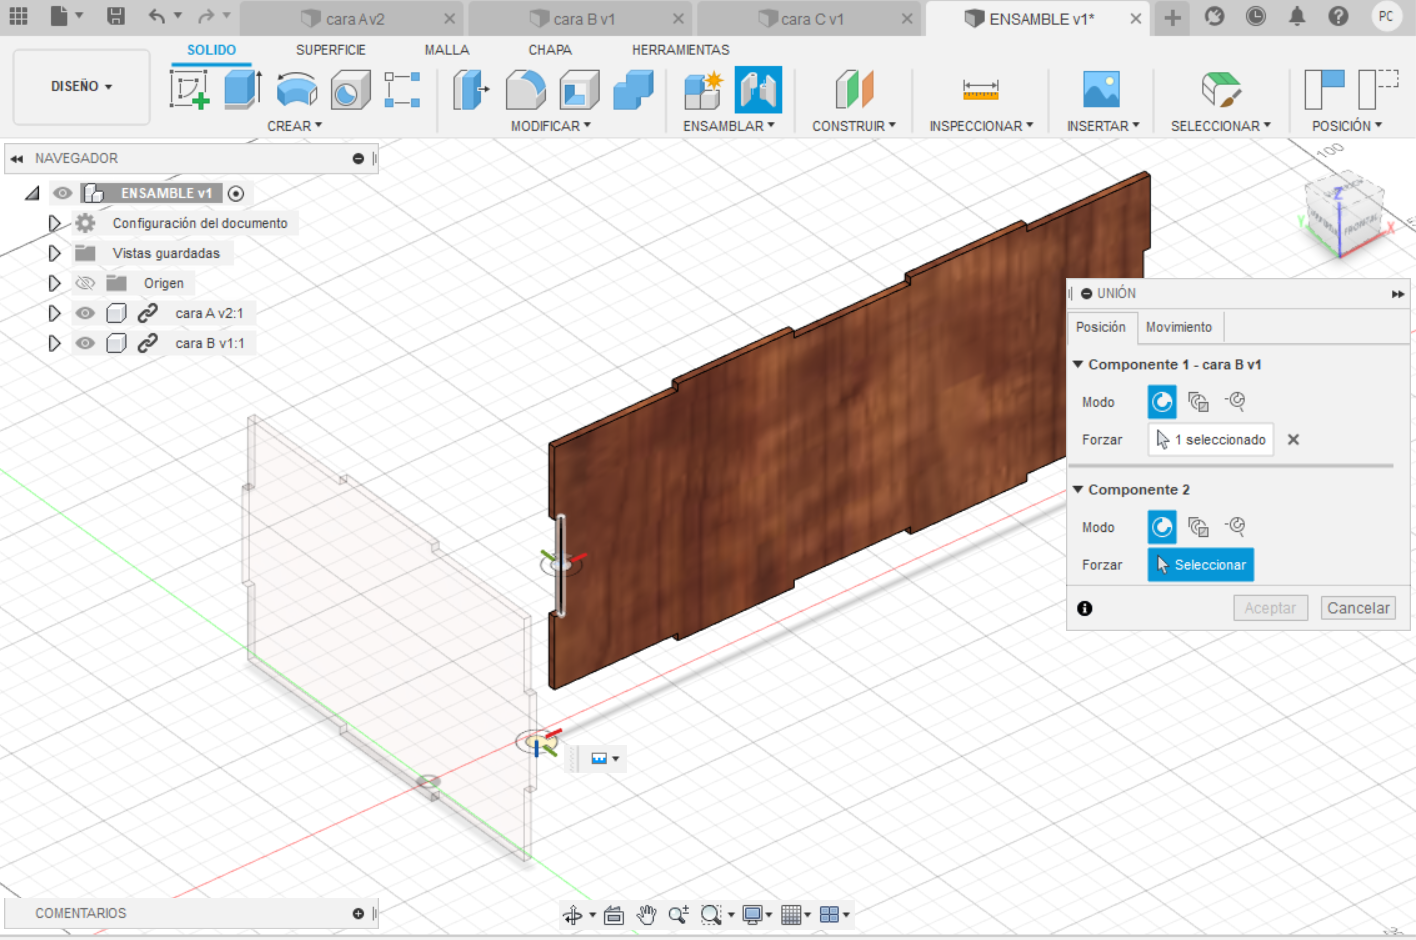Clear the Componente 1 selection with X
This screenshot has height=940, width=1416.
pos(1293,439)
